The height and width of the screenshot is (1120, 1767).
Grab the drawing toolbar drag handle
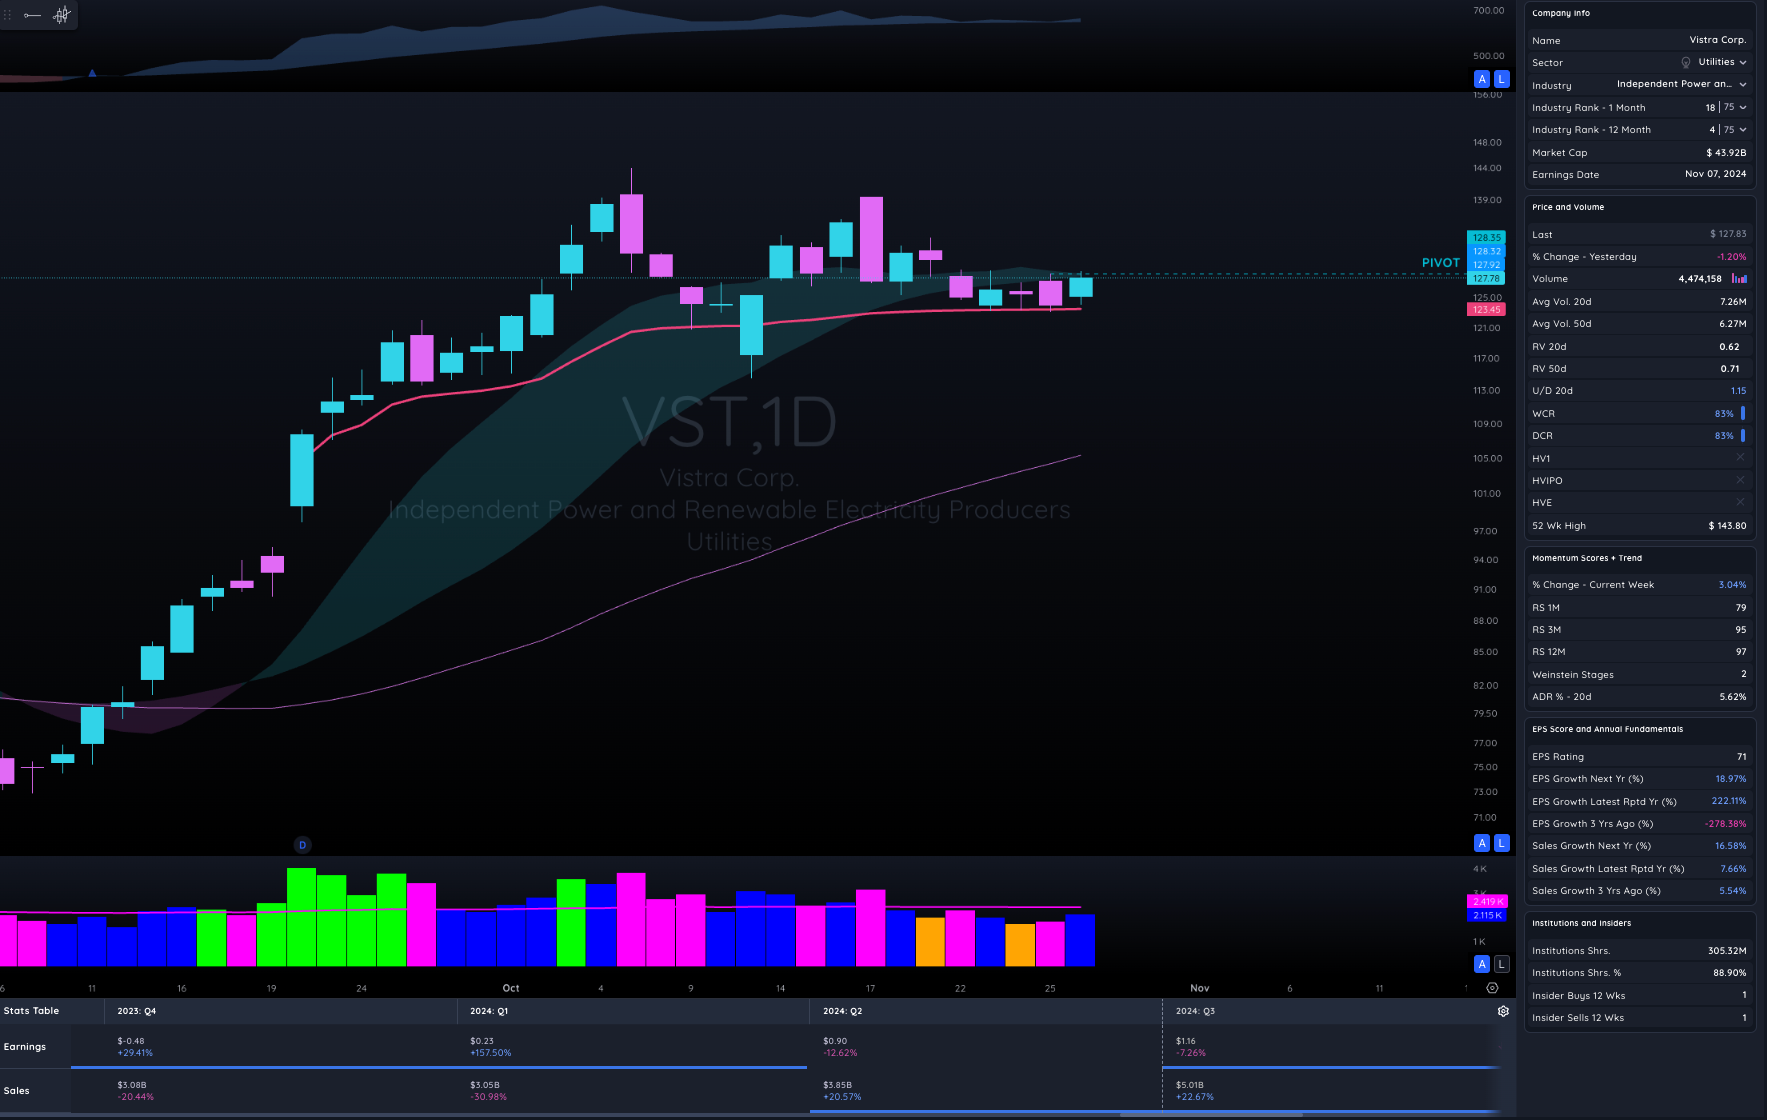coord(7,15)
